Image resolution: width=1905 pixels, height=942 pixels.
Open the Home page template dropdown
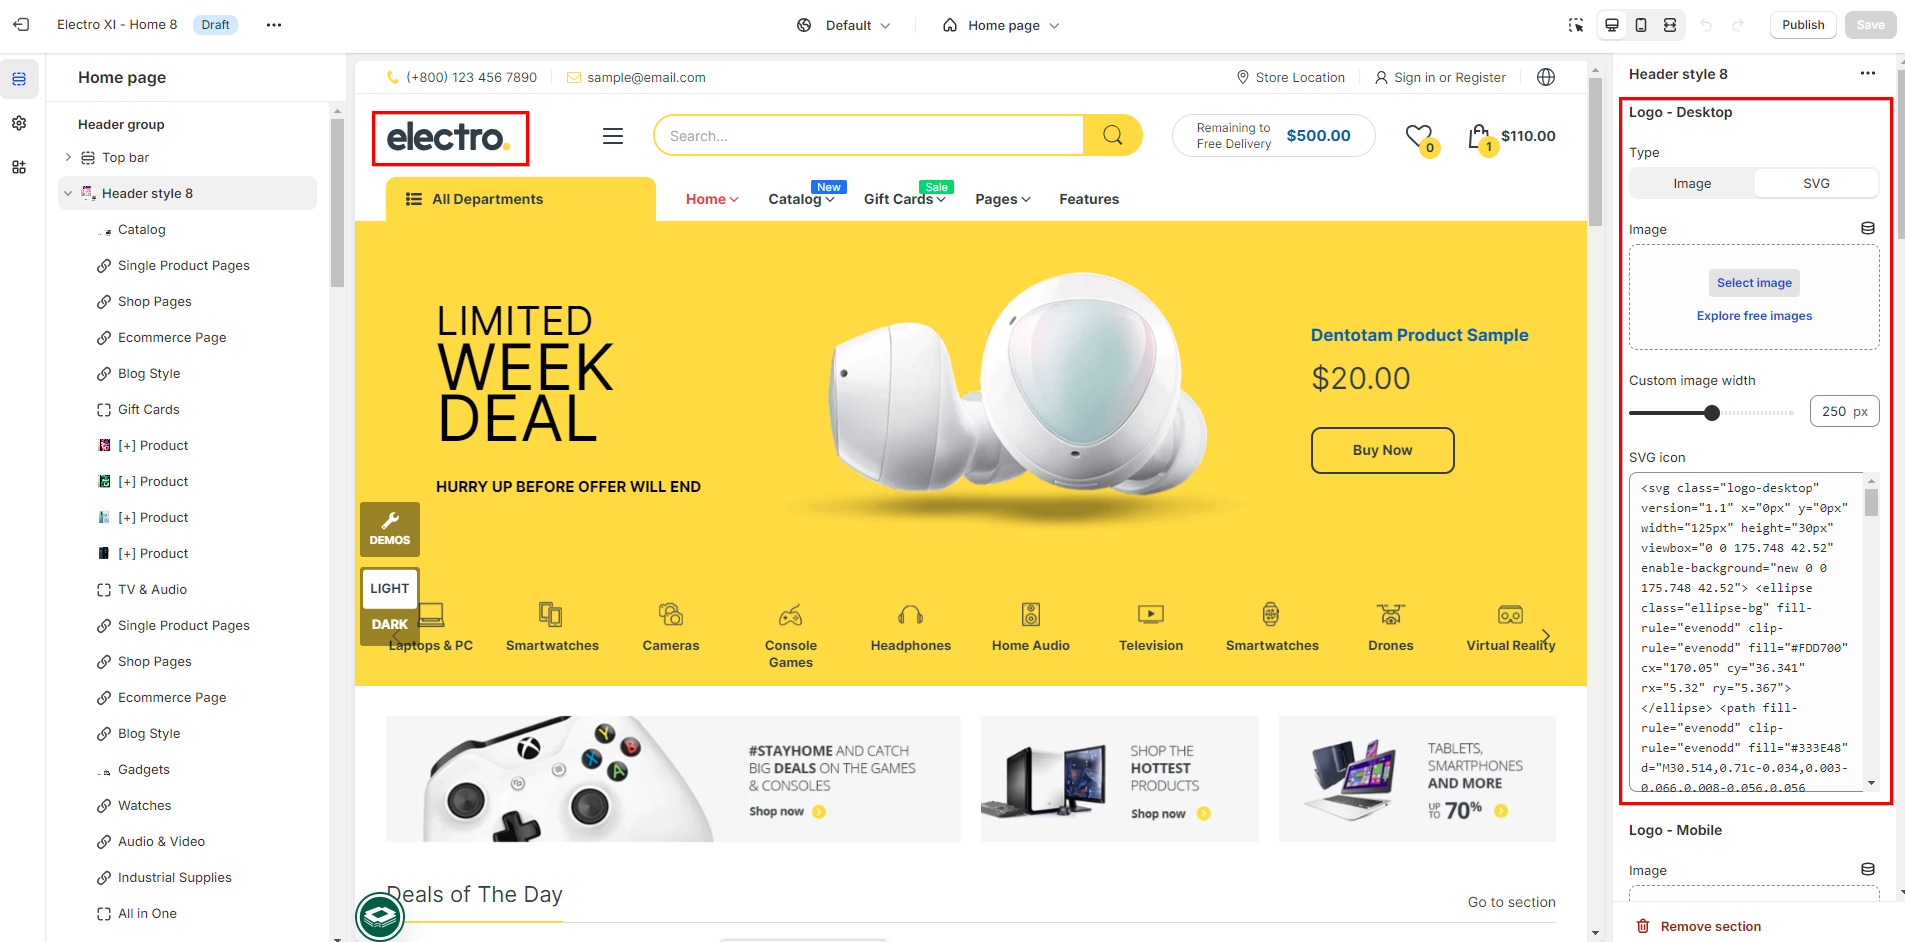pyautogui.click(x=1001, y=25)
